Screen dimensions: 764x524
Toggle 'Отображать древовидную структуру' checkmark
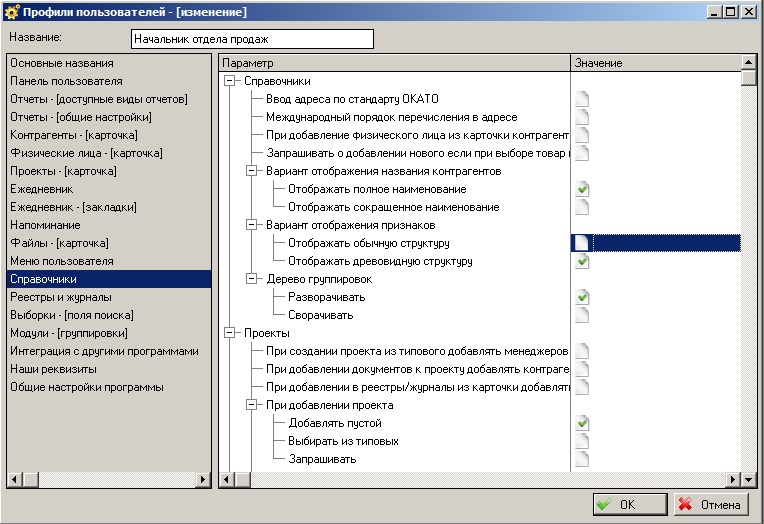[x=582, y=261]
